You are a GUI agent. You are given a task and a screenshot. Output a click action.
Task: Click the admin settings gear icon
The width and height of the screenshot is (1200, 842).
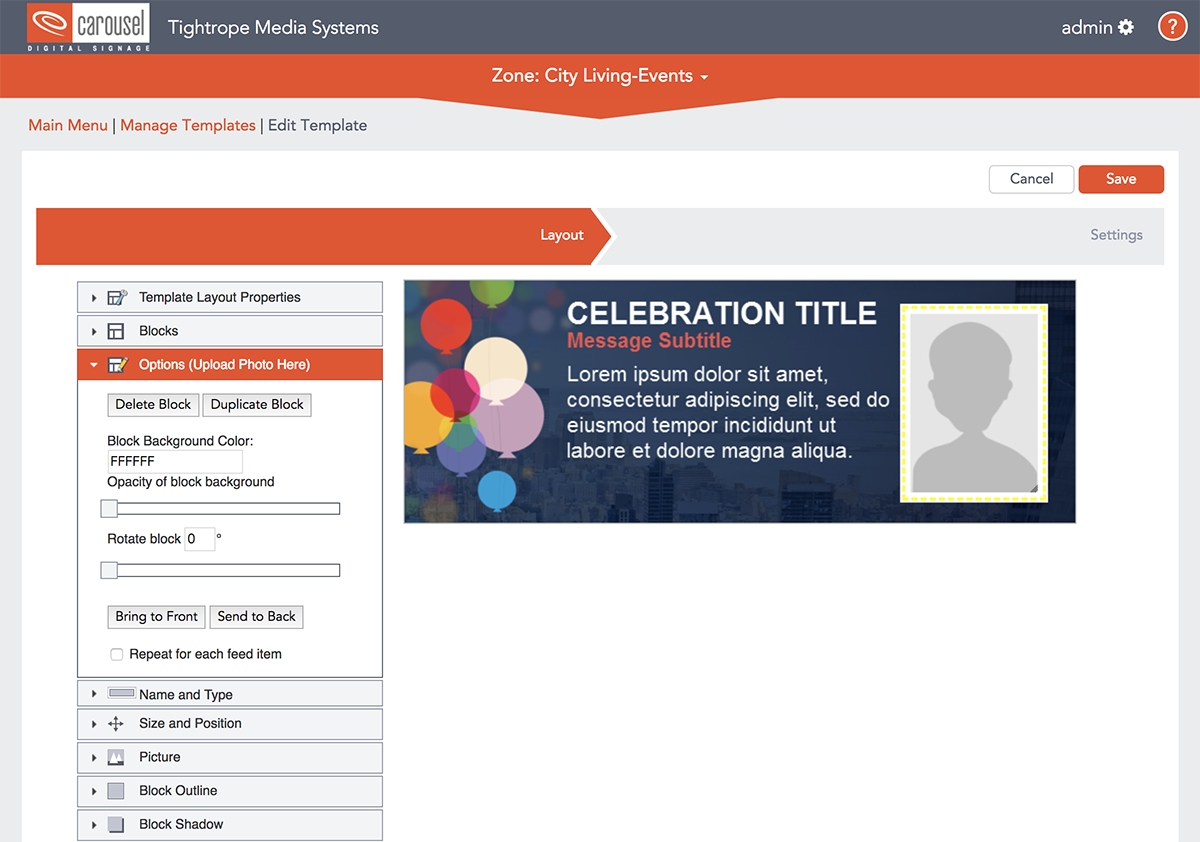1127,27
